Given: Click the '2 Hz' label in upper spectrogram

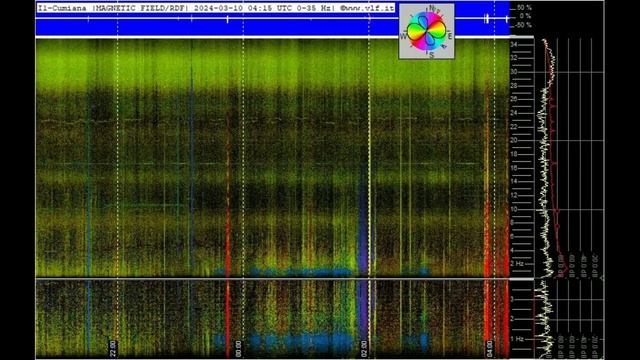Looking at the screenshot, I should point(517,264).
